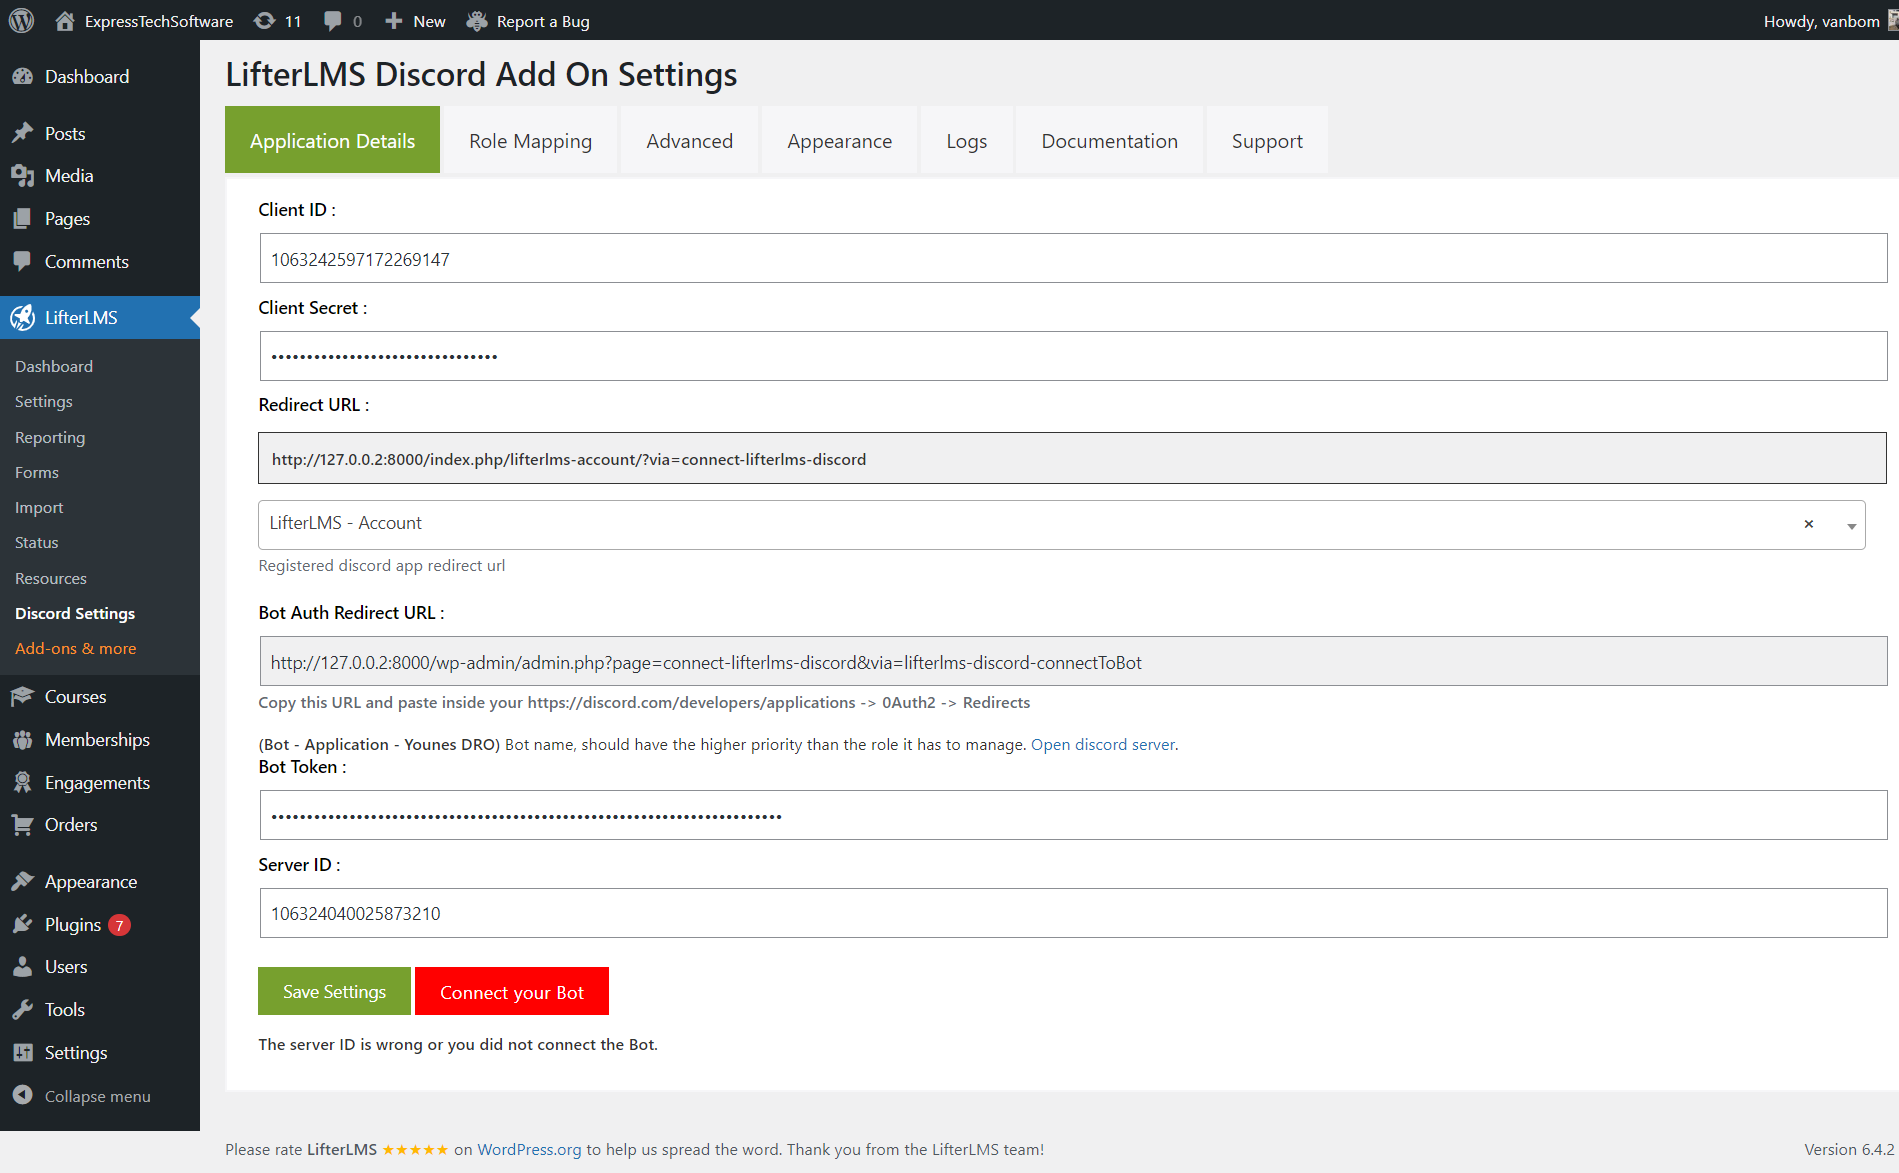Image resolution: width=1899 pixels, height=1173 pixels.
Task: Open Plugins from the sidebar
Action: [x=73, y=924]
